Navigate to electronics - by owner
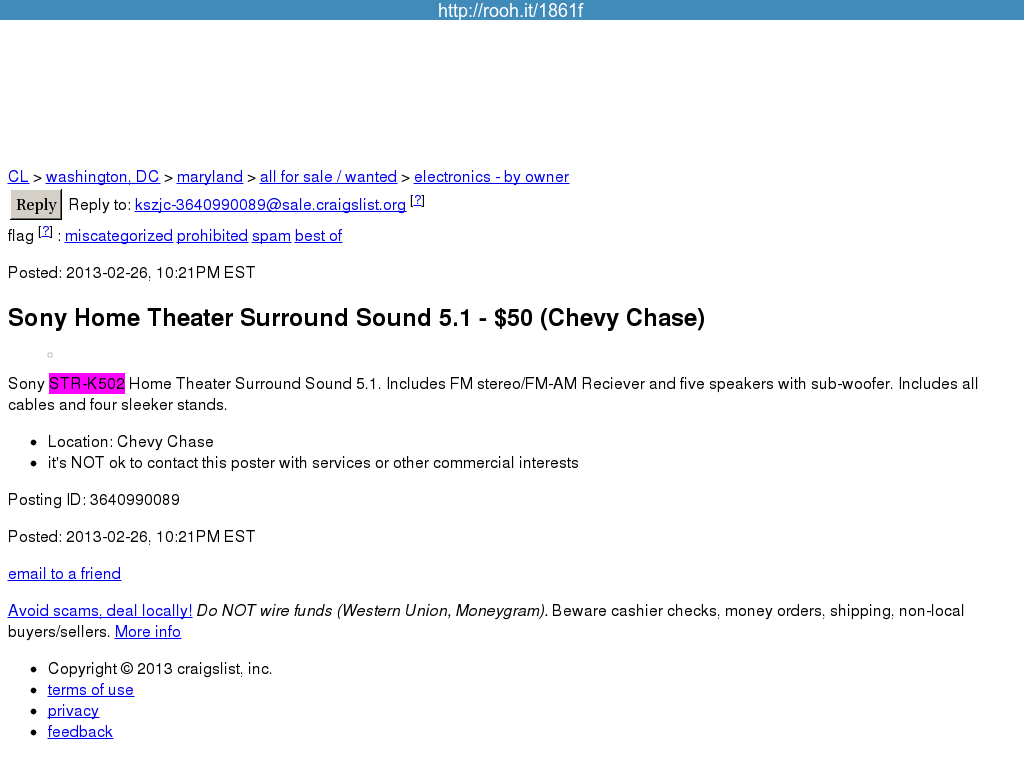The height and width of the screenshot is (768, 1024). (x=491, y=177)
